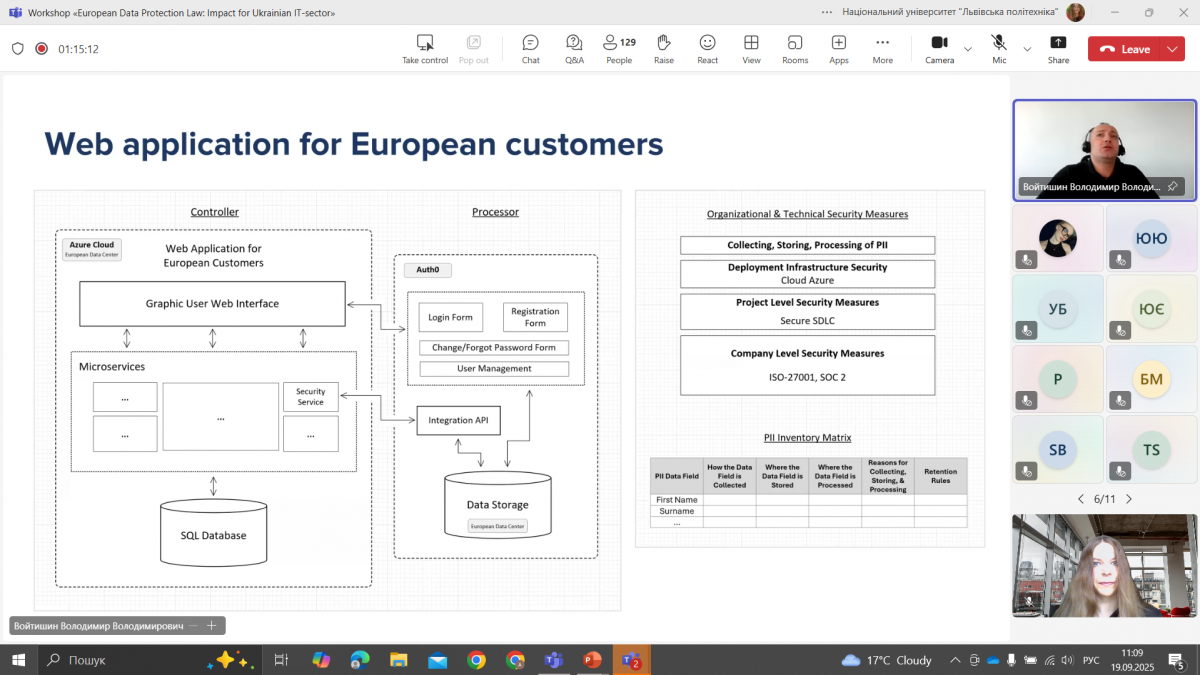This screenshot has height=675, width=1200.
Task: Open the React emoji options
Action: click(x=707, y=49)
